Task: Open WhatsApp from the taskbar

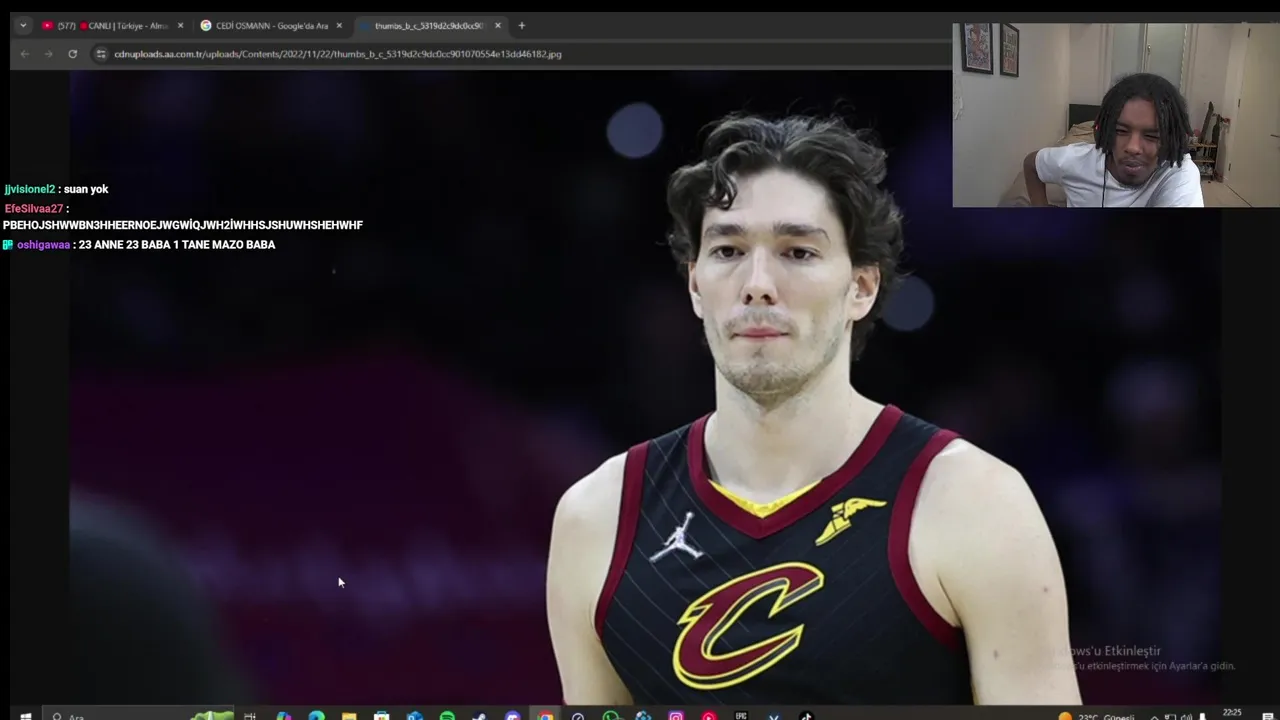Action: (x=610, y=716)
